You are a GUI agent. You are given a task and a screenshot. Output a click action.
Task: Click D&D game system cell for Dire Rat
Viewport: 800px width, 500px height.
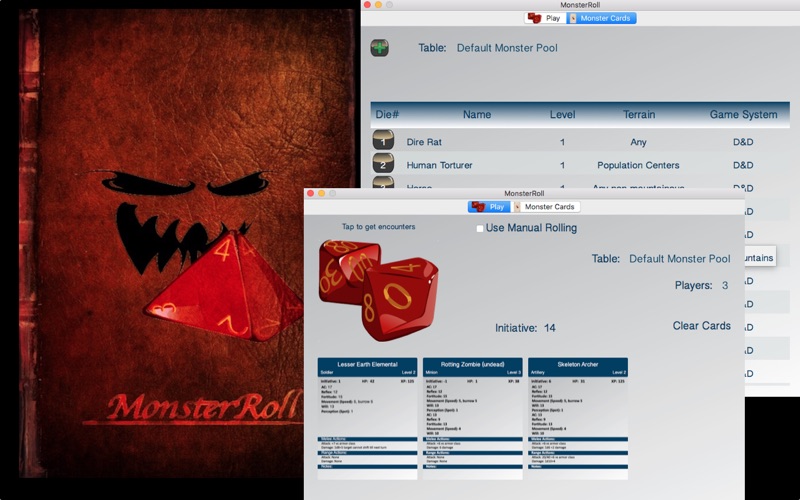point(743,142)
